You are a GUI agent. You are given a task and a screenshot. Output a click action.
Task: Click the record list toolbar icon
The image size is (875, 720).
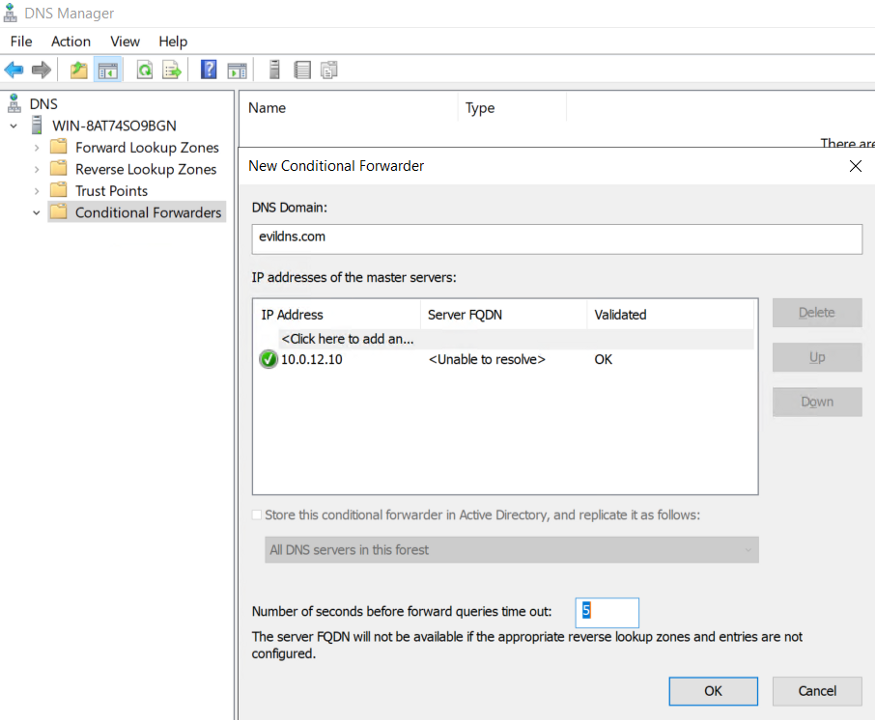tap(302, 70)
